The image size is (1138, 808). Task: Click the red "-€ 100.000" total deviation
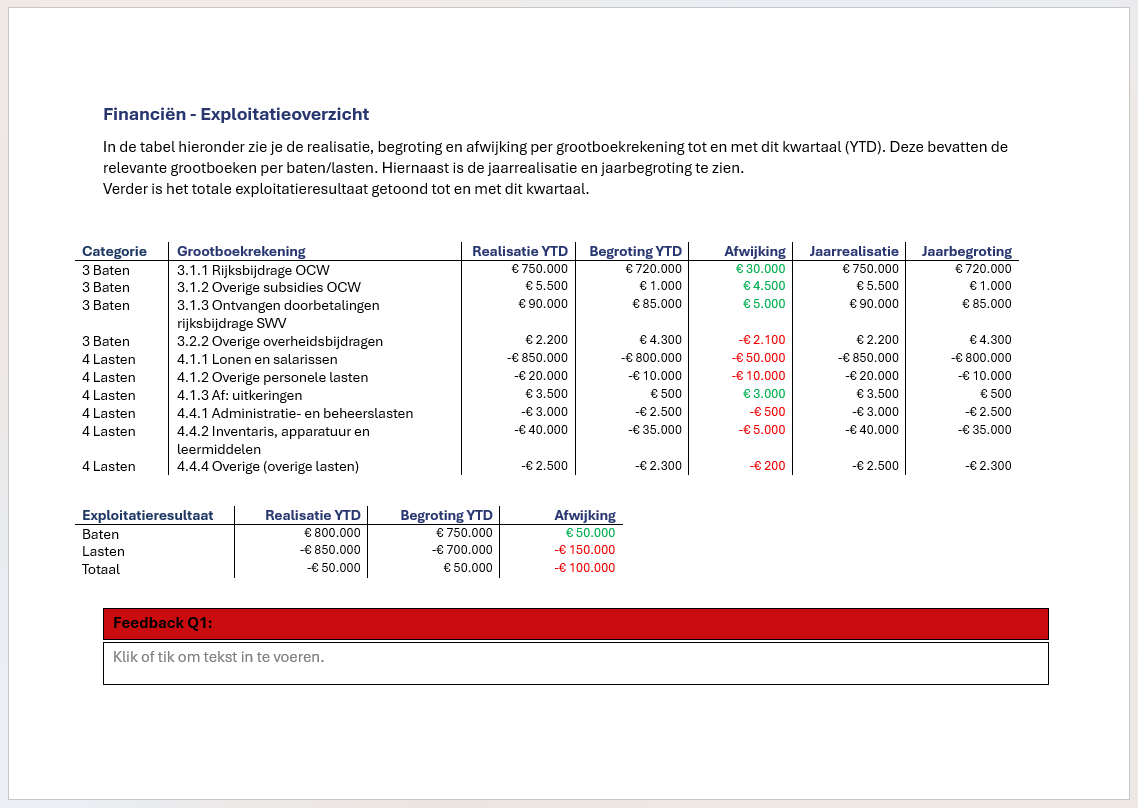[585, 568]
